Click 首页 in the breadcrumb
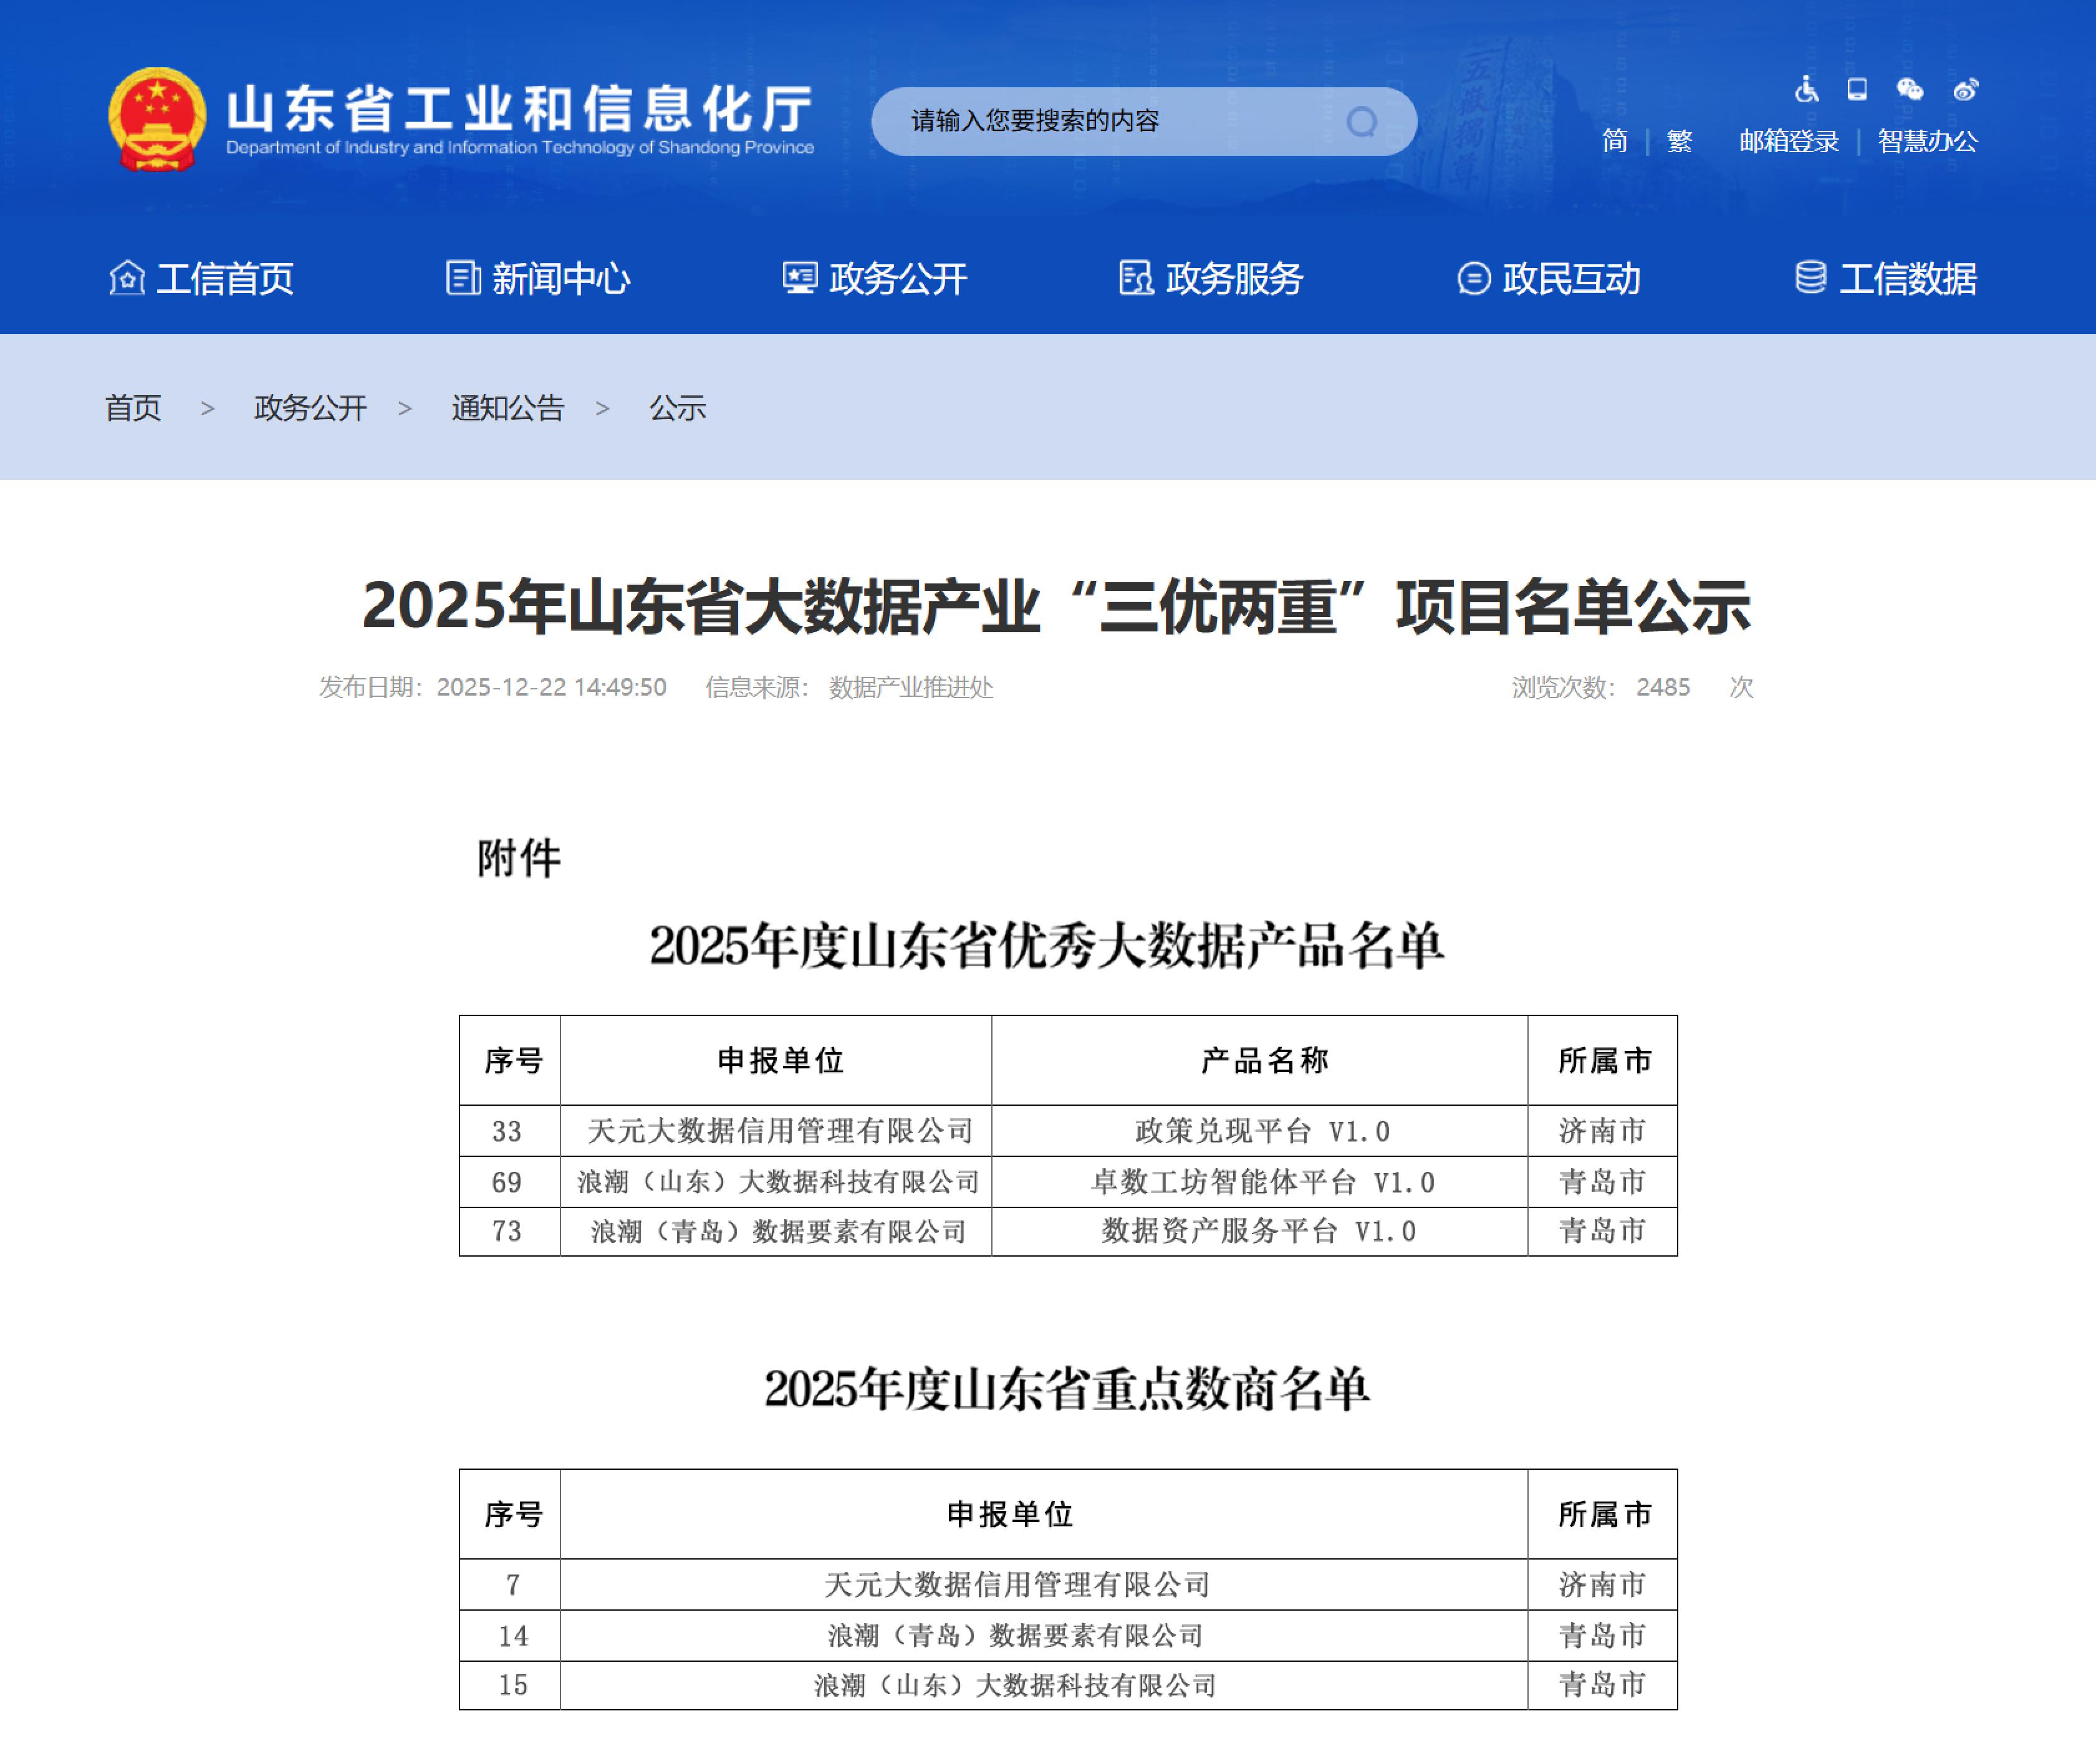The image size is (2096, 1764). click(x=133, y=408)
